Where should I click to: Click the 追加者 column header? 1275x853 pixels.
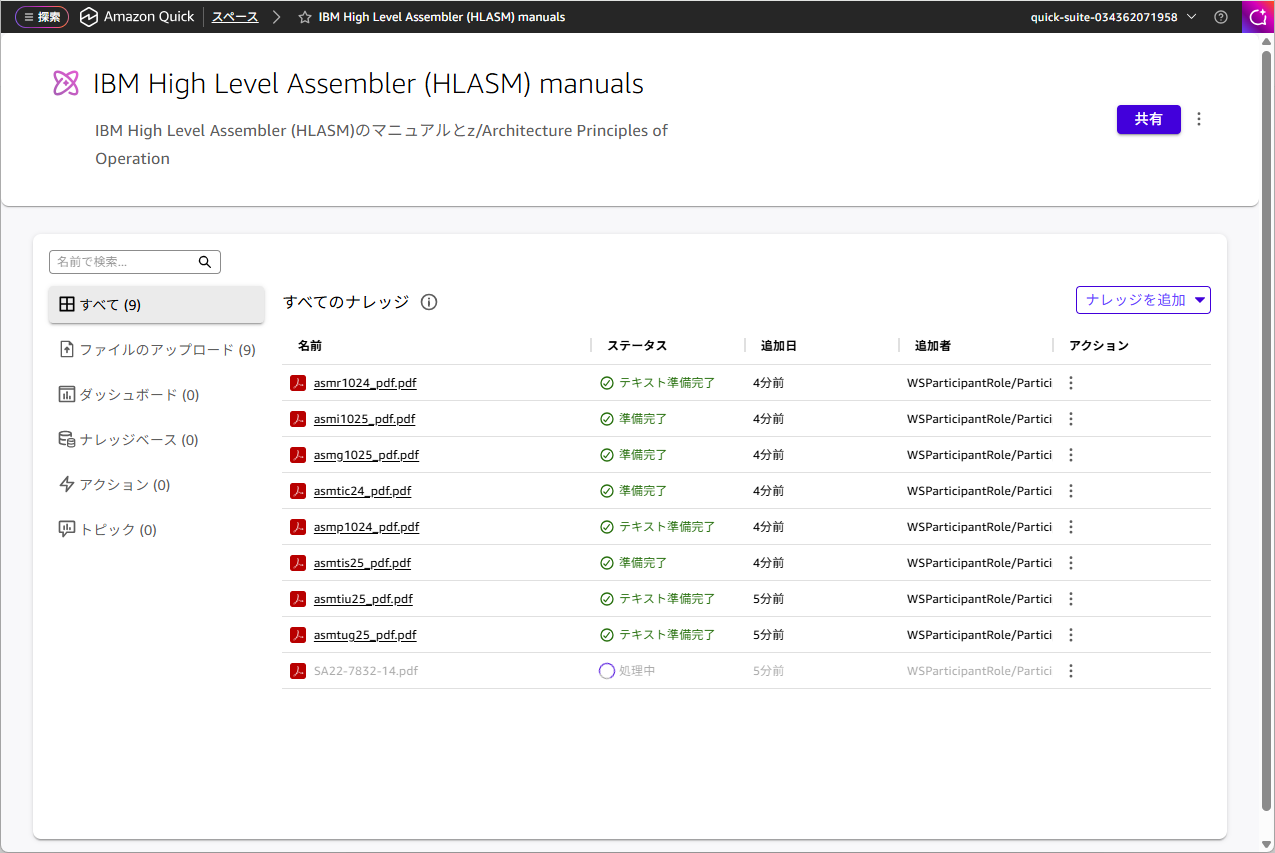[933, 346]
